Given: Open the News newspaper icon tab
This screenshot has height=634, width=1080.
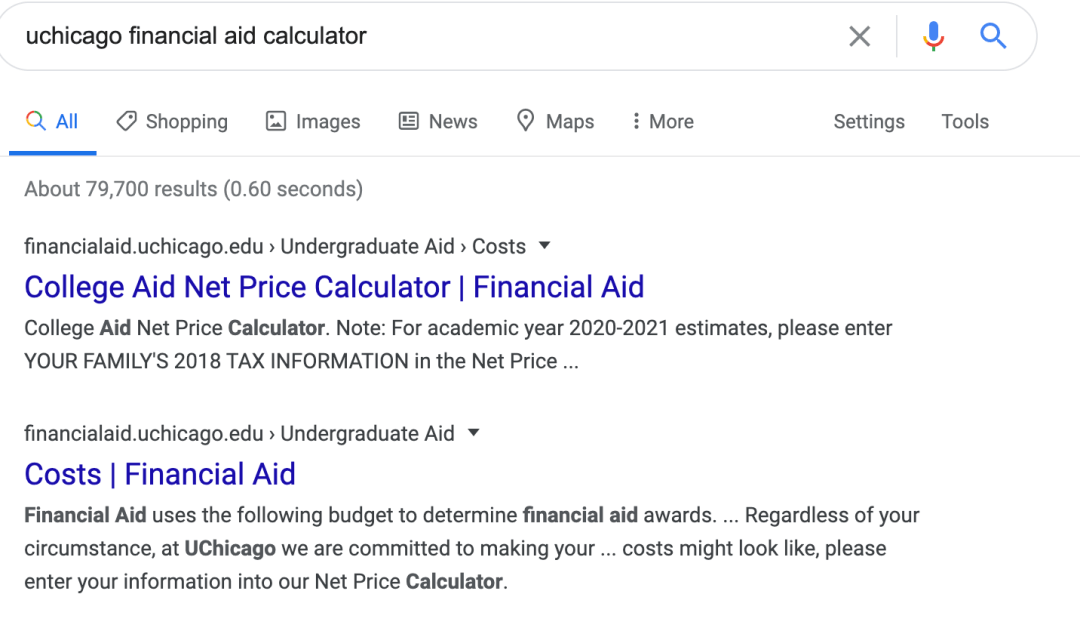Looking at the screenshot, I should pyautogui.click(x=408, y=121).
